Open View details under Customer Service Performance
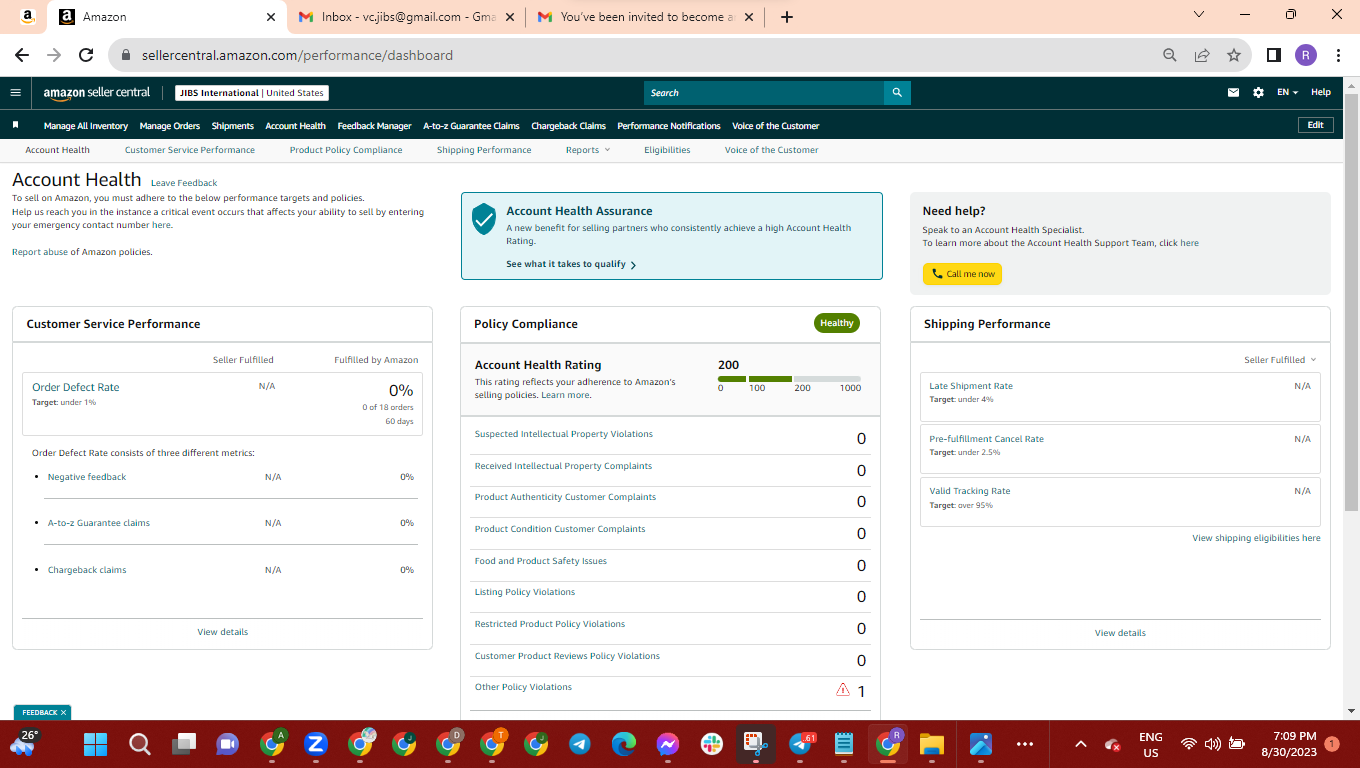The height and width of the screenshot is (768, 1360). 223,632
